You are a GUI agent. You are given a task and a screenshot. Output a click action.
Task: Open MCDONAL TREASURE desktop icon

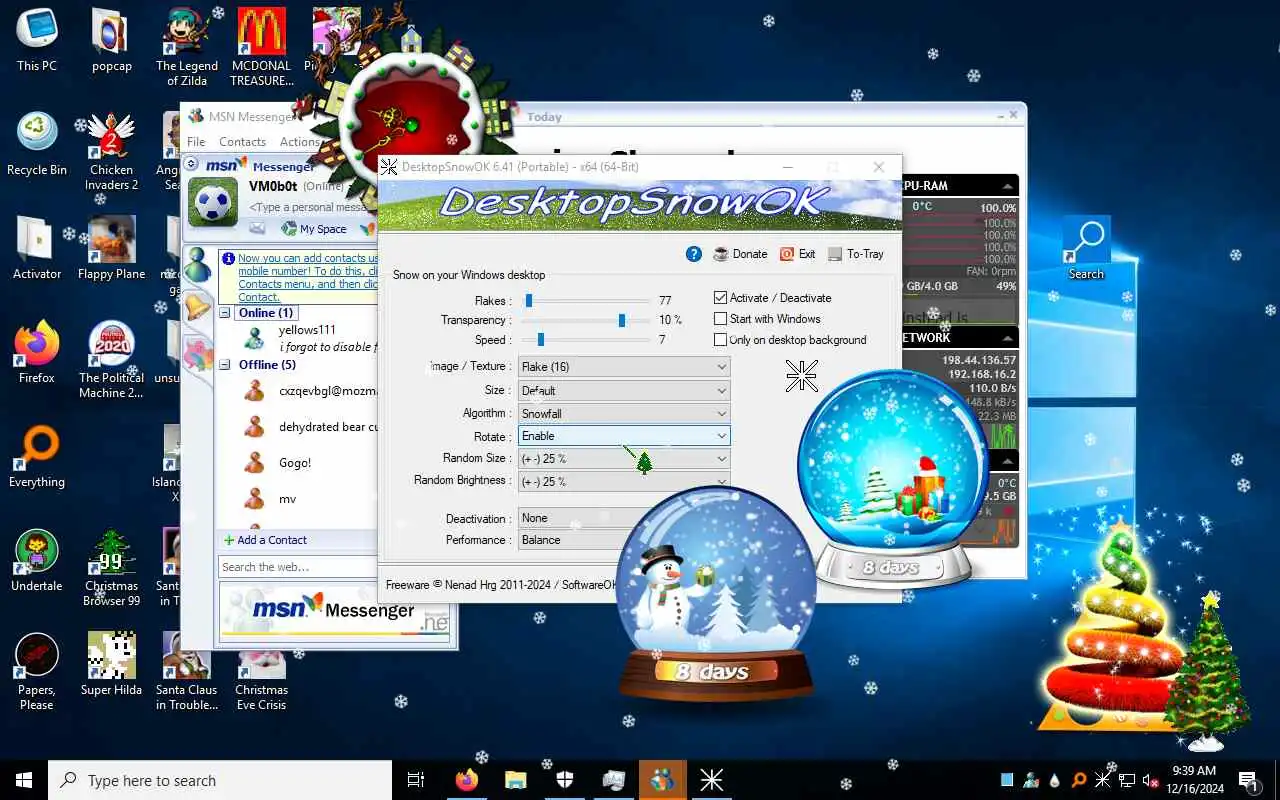tap(262, 47)
